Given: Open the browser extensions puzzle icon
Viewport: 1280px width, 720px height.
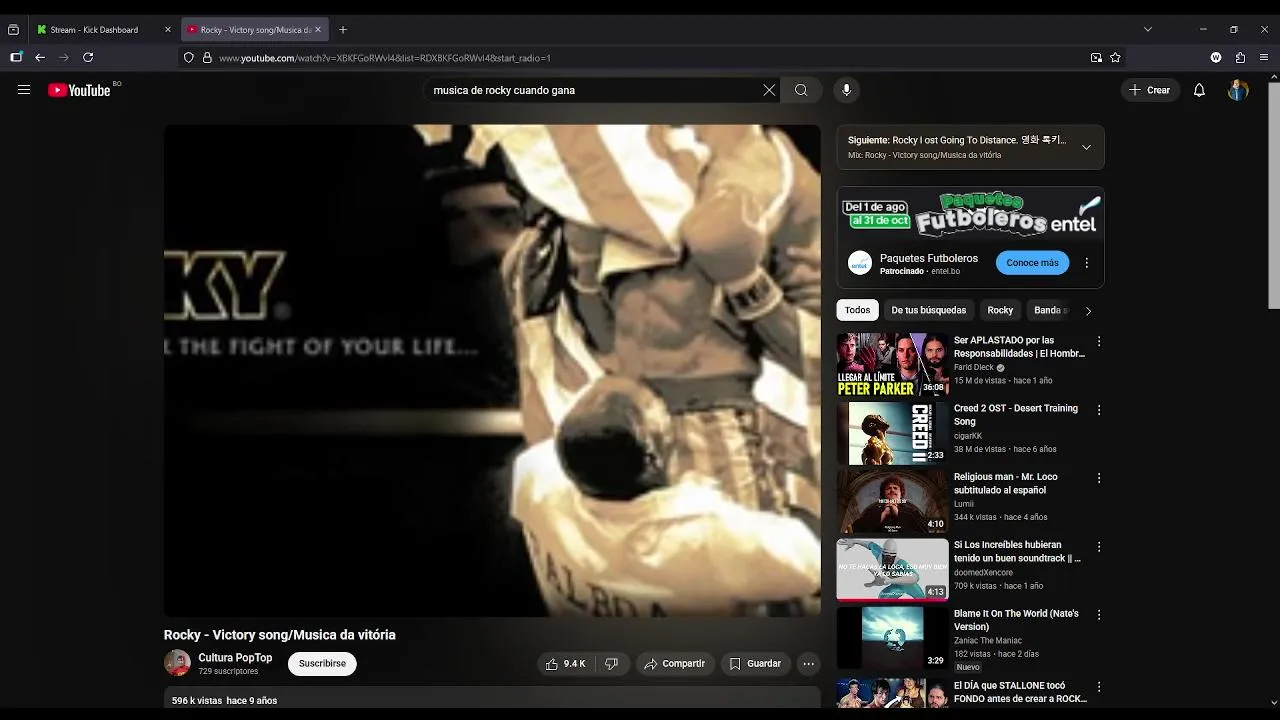Looking at the screenshot, I should click(1240, 58).
